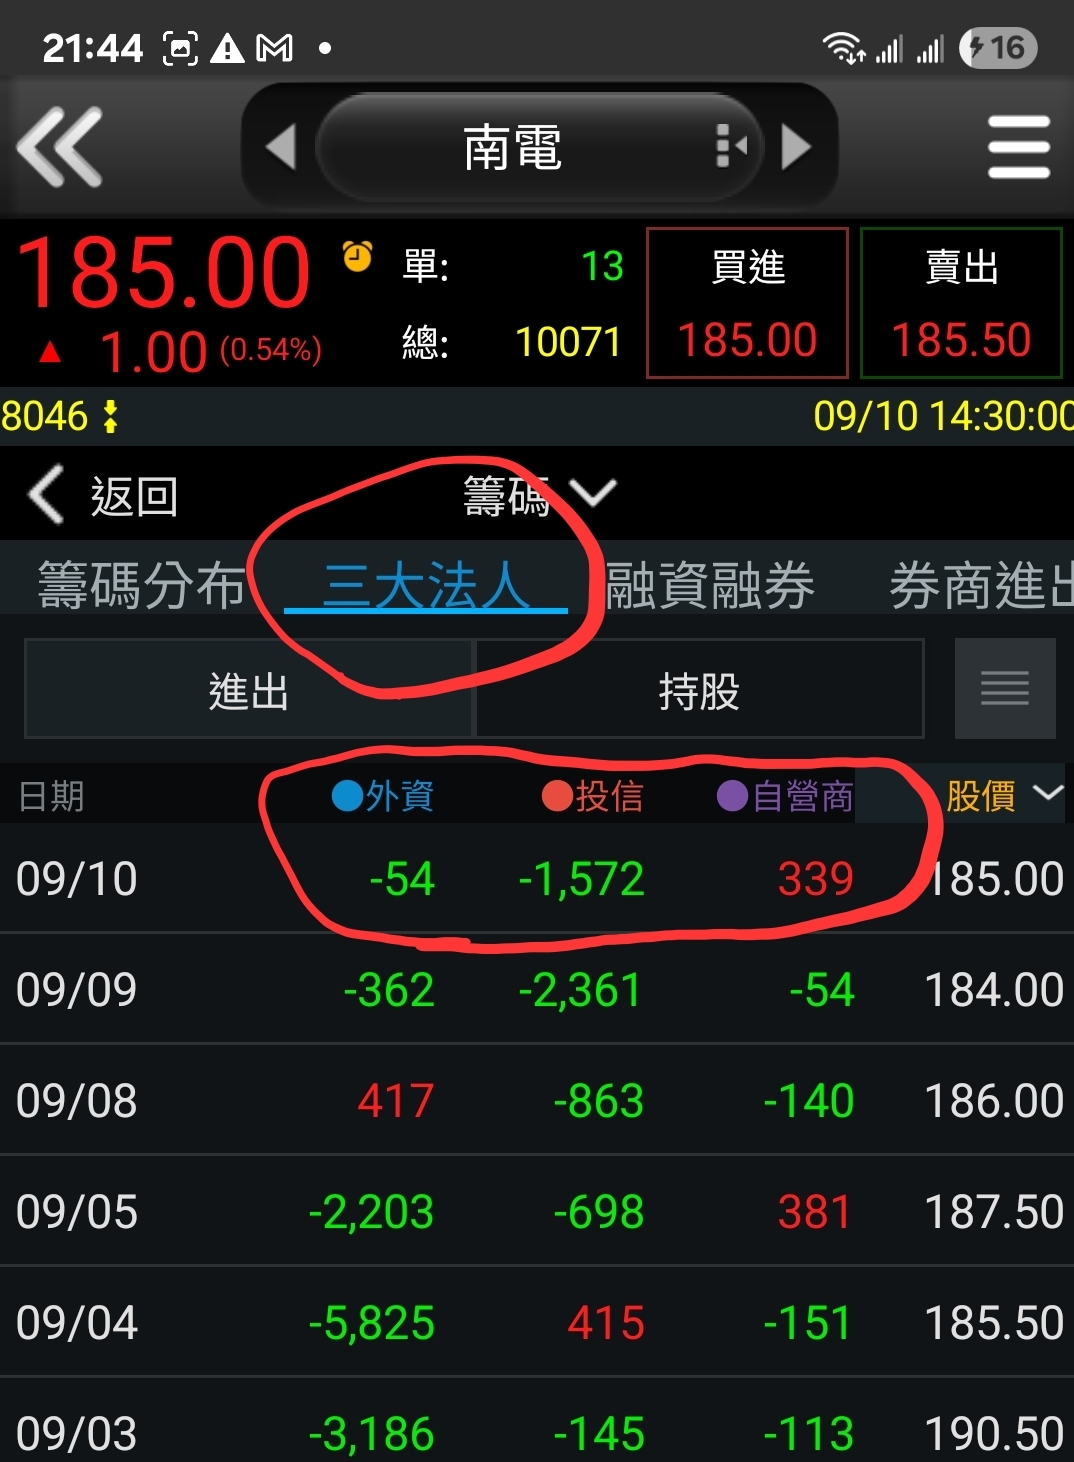Image resolution: width=1074 pixels, height=1462 pixels.
Task: Open the hamburger menu at top right
Action: pos(1018,147)
